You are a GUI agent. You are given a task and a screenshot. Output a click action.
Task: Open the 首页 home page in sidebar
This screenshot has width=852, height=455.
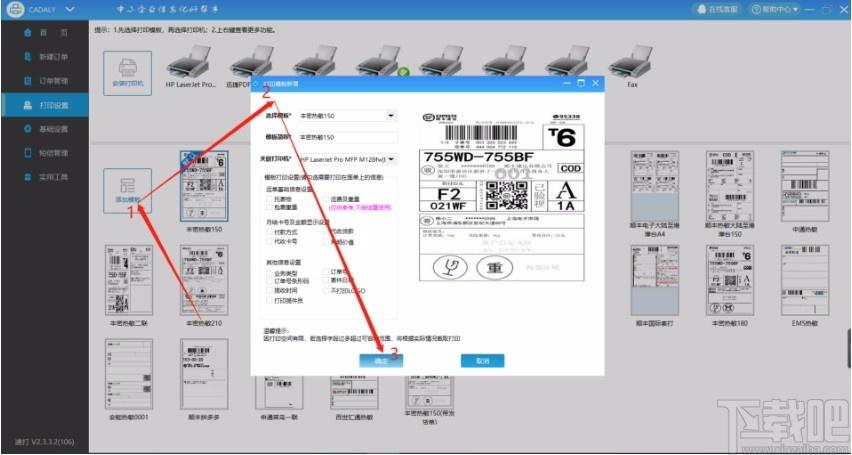point(45,33)
